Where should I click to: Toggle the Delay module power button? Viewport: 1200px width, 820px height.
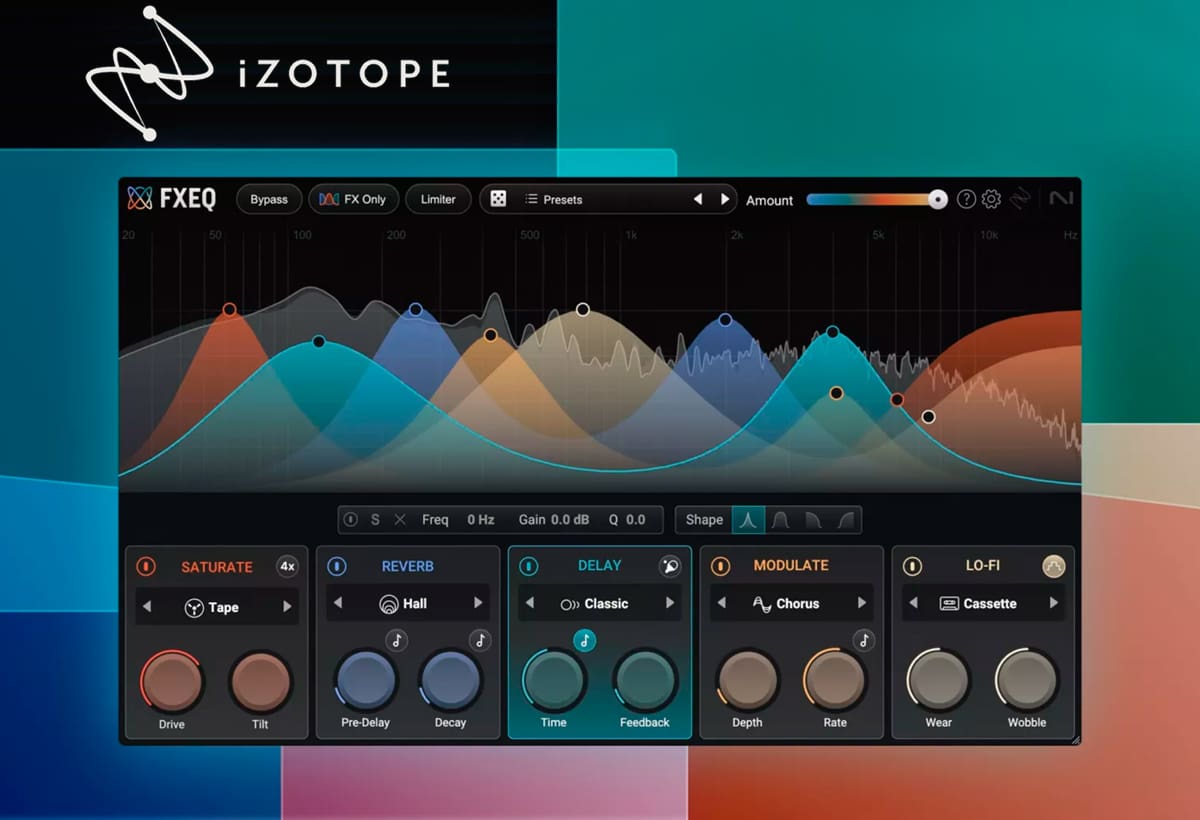point(529,567)
